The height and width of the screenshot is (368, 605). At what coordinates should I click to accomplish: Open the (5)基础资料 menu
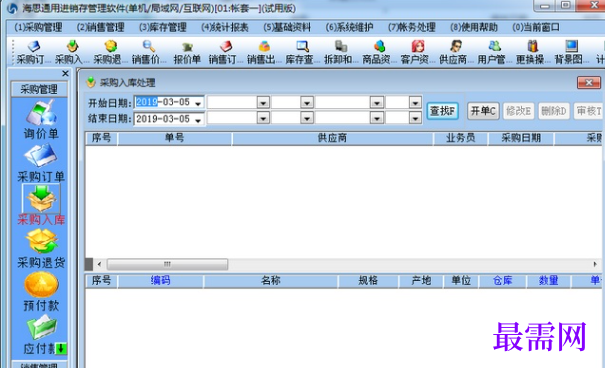coord(287,27)
